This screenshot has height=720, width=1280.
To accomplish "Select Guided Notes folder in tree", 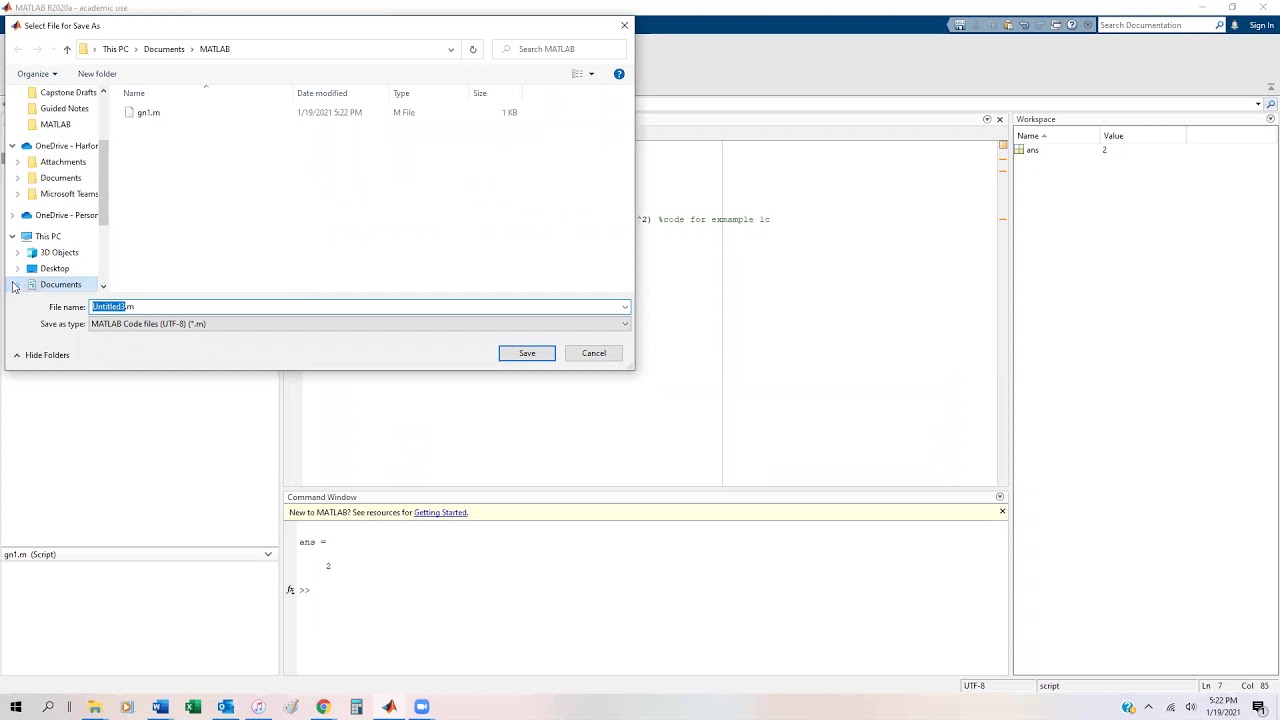I will point(64,109).
